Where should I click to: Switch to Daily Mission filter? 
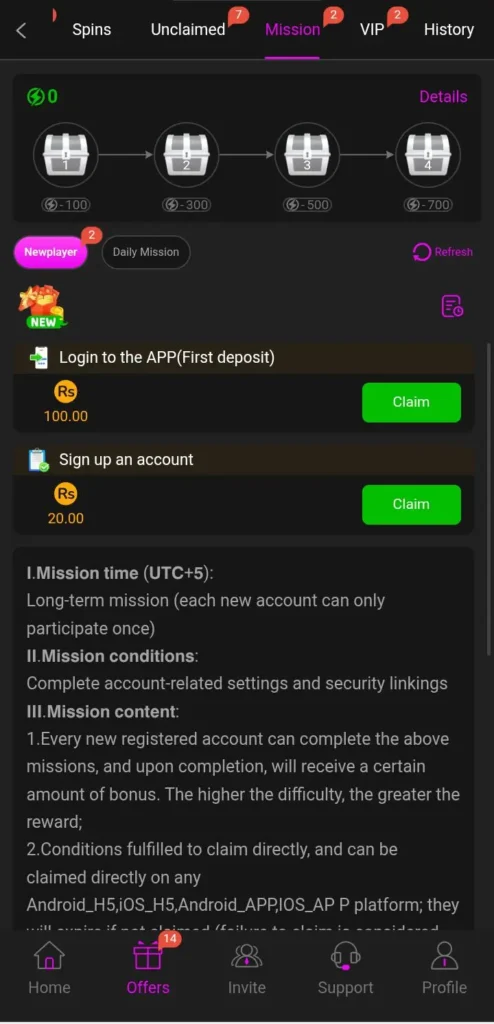[146, 252]
